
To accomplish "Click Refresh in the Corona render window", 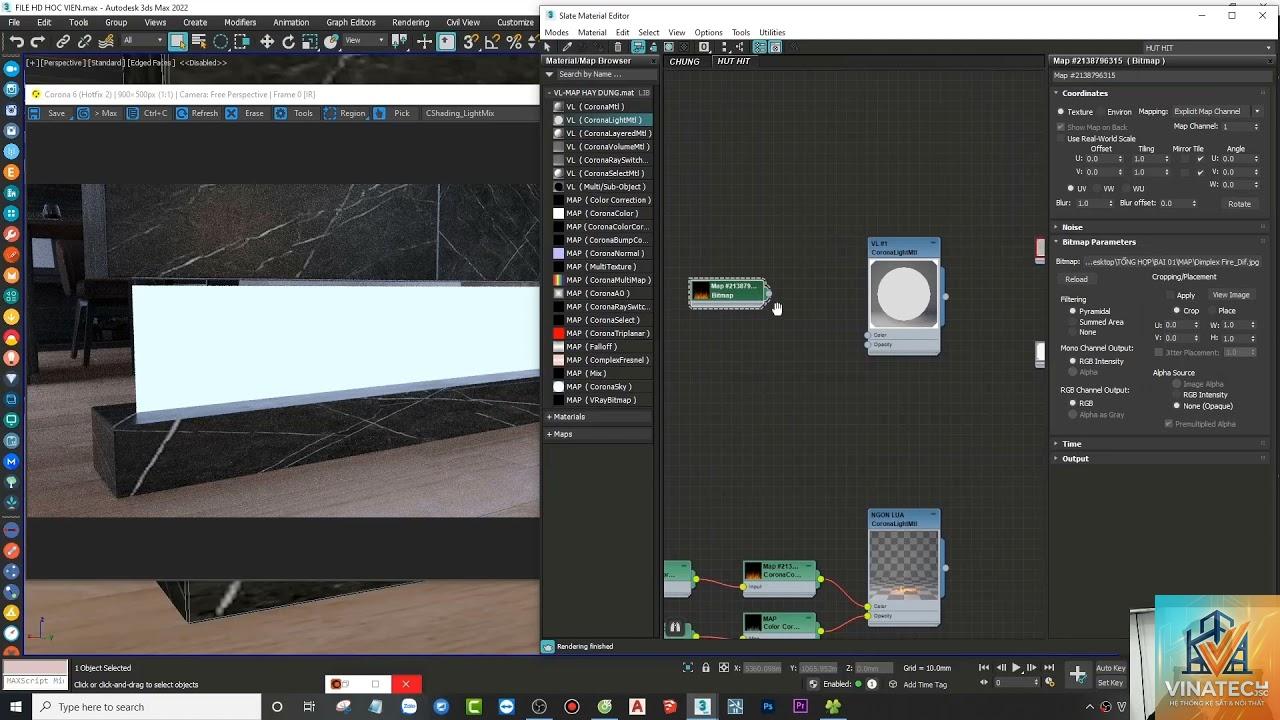I will [x=197, y=113].
